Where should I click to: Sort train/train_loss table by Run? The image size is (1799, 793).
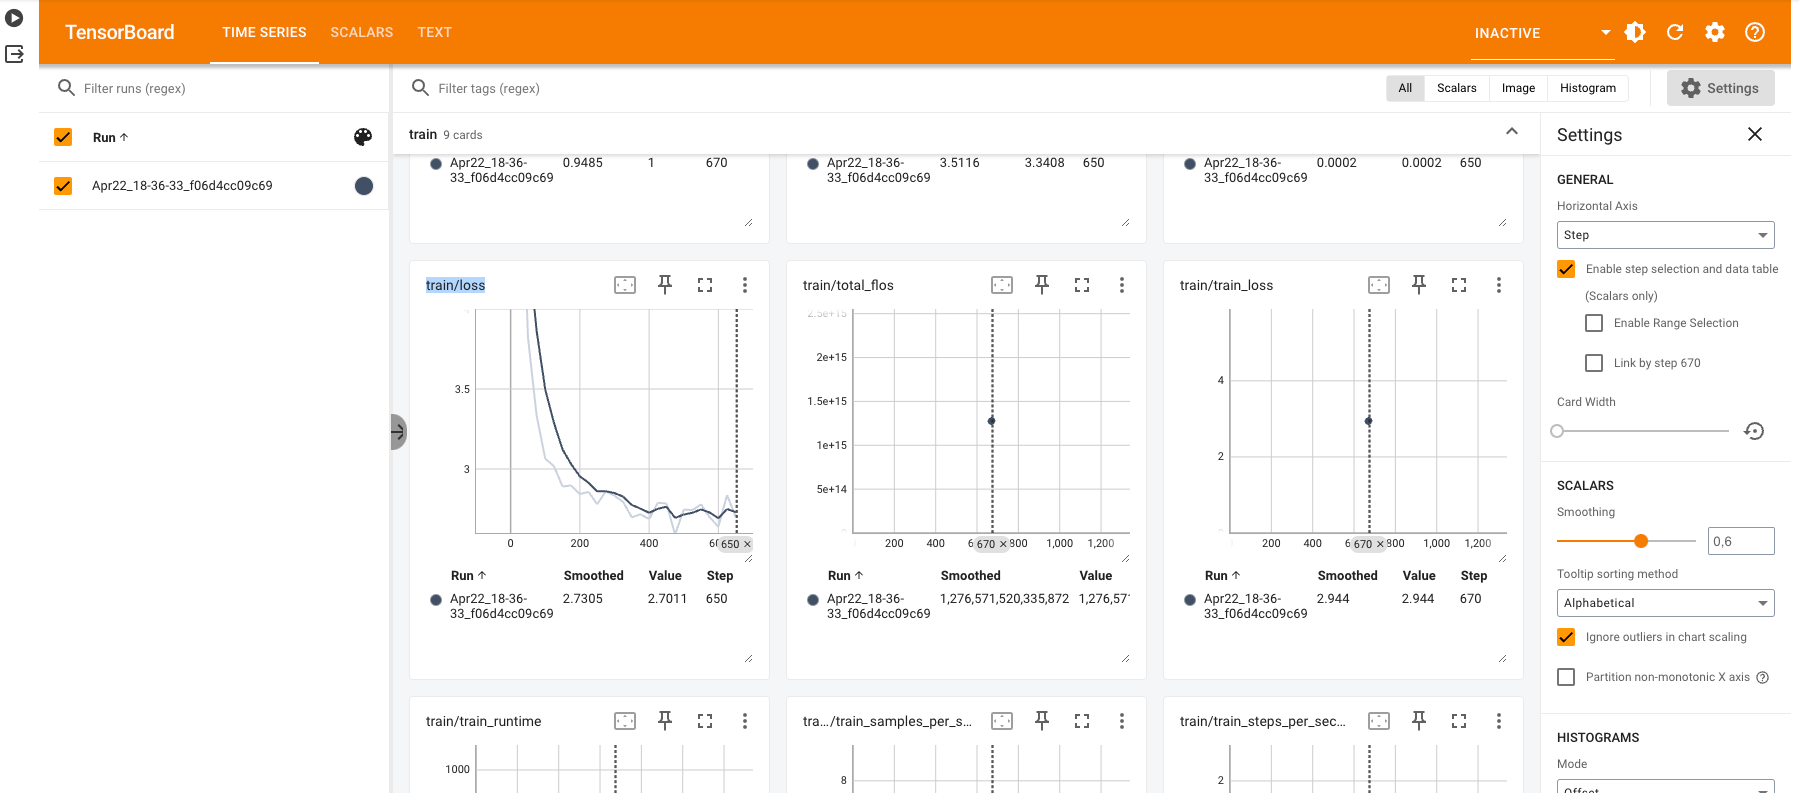click(x=1222, y=576)
